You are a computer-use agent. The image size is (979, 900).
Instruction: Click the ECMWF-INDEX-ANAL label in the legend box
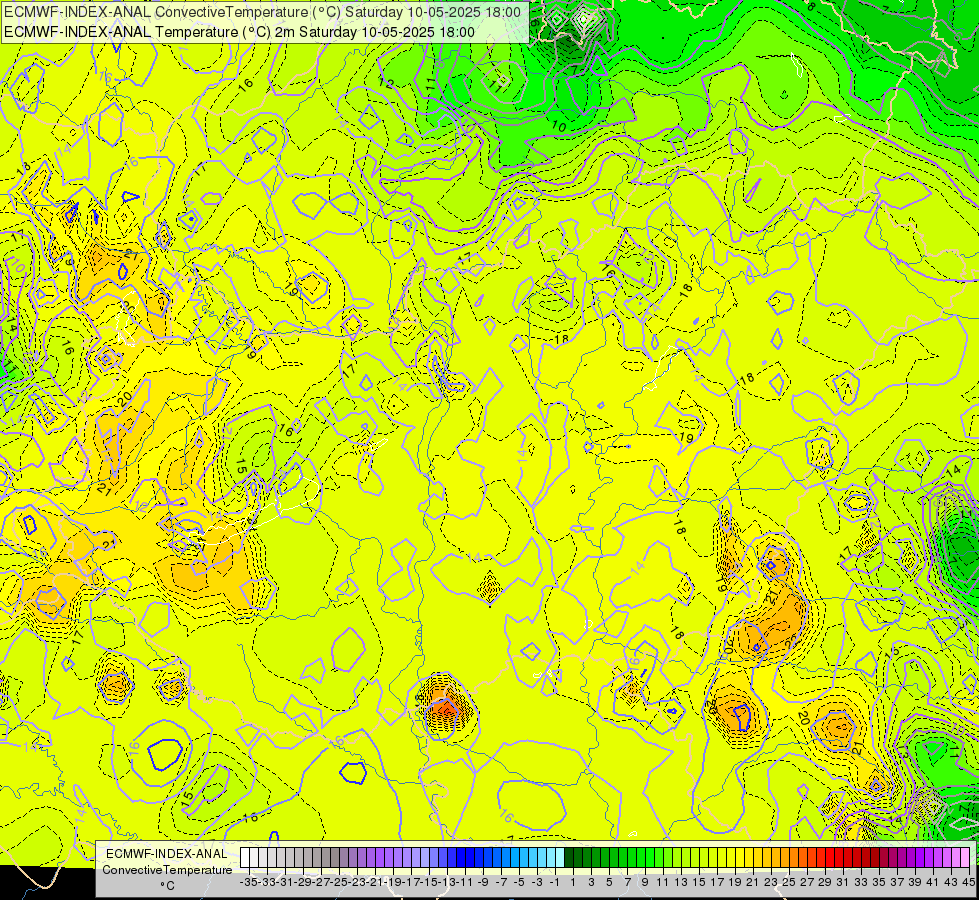click(167, 854)
